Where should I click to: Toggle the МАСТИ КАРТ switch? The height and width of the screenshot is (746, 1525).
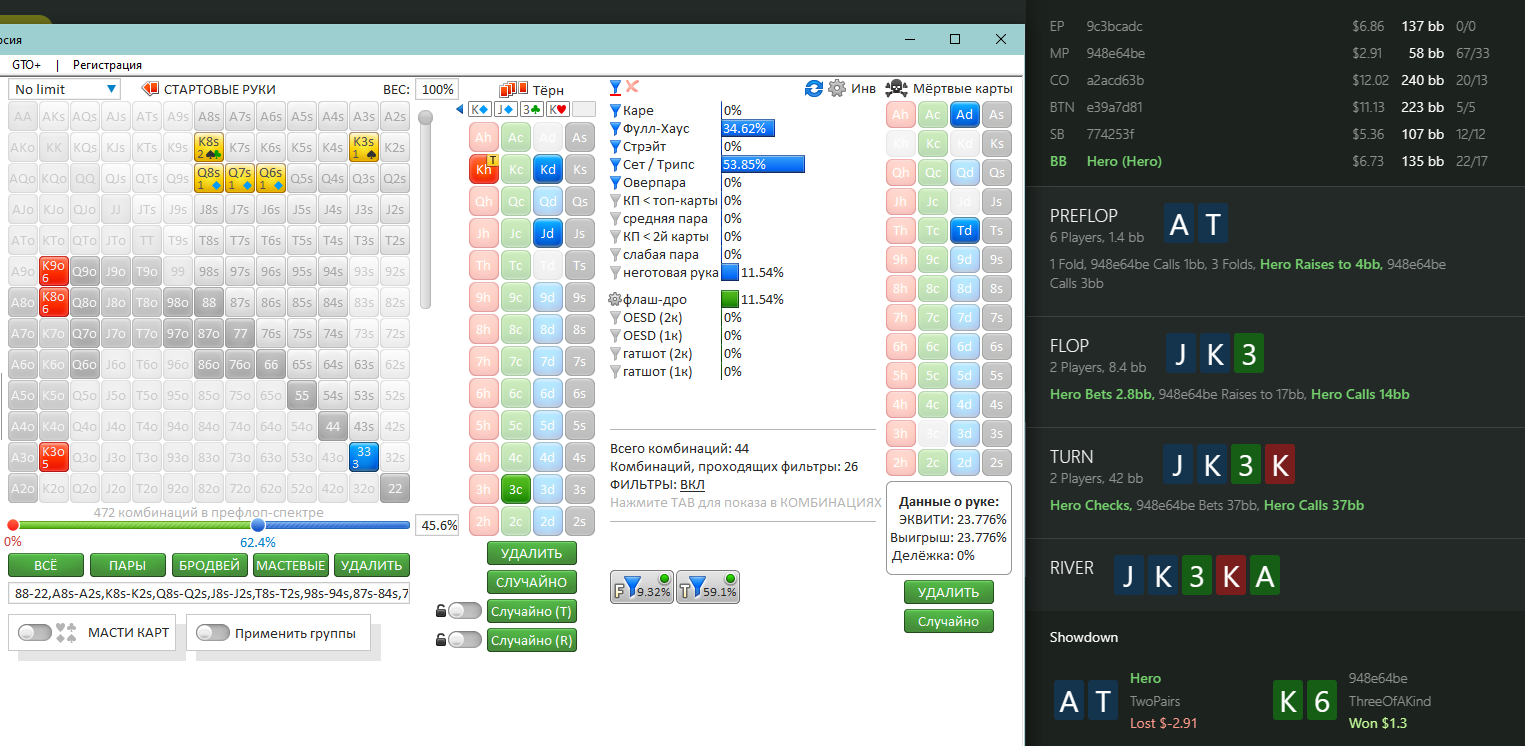(x=35, y=632)
